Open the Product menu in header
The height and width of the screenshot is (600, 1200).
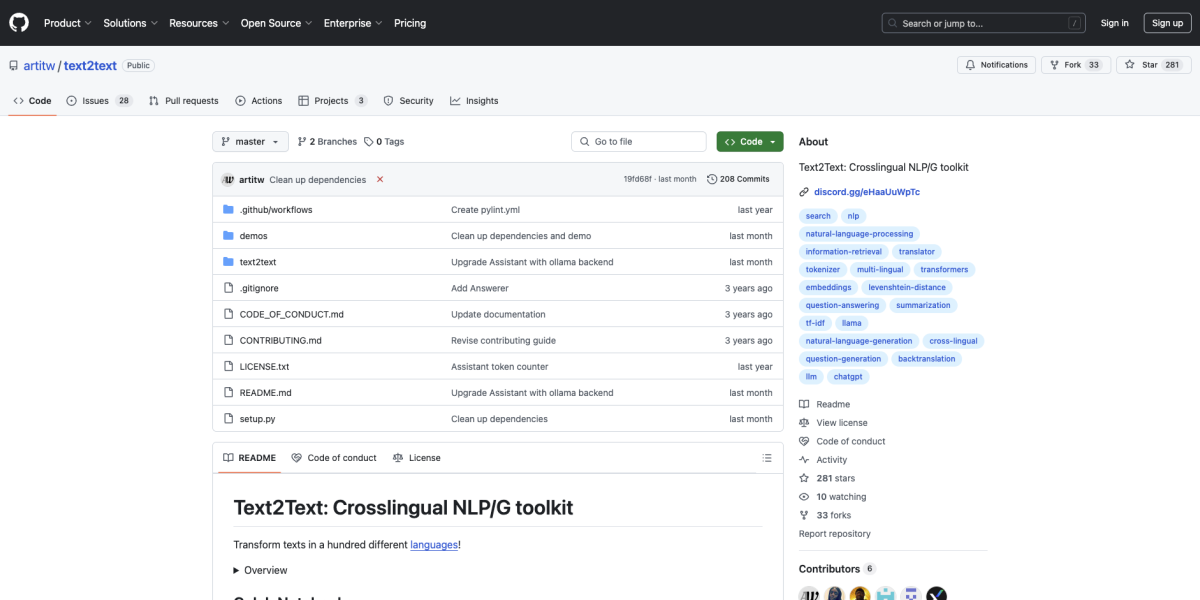click(67, 23)
